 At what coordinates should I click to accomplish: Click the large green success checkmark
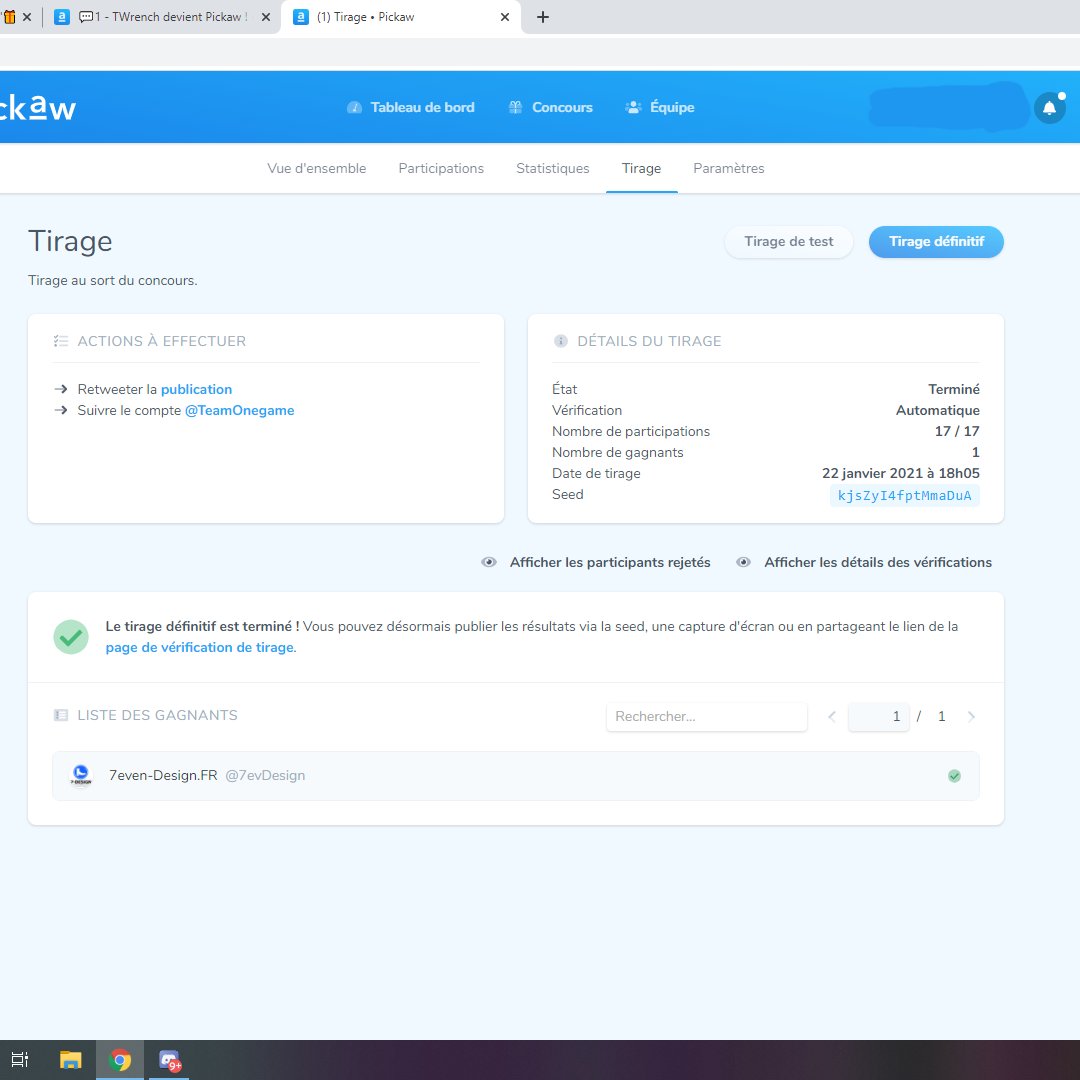pos(71,637)
